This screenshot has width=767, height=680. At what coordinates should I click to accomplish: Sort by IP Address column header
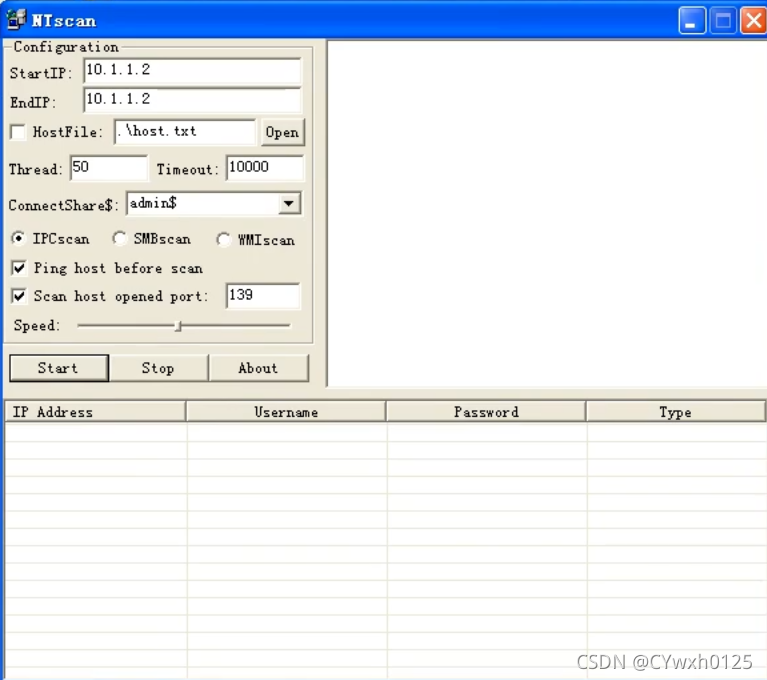click(x=95, y=412)
